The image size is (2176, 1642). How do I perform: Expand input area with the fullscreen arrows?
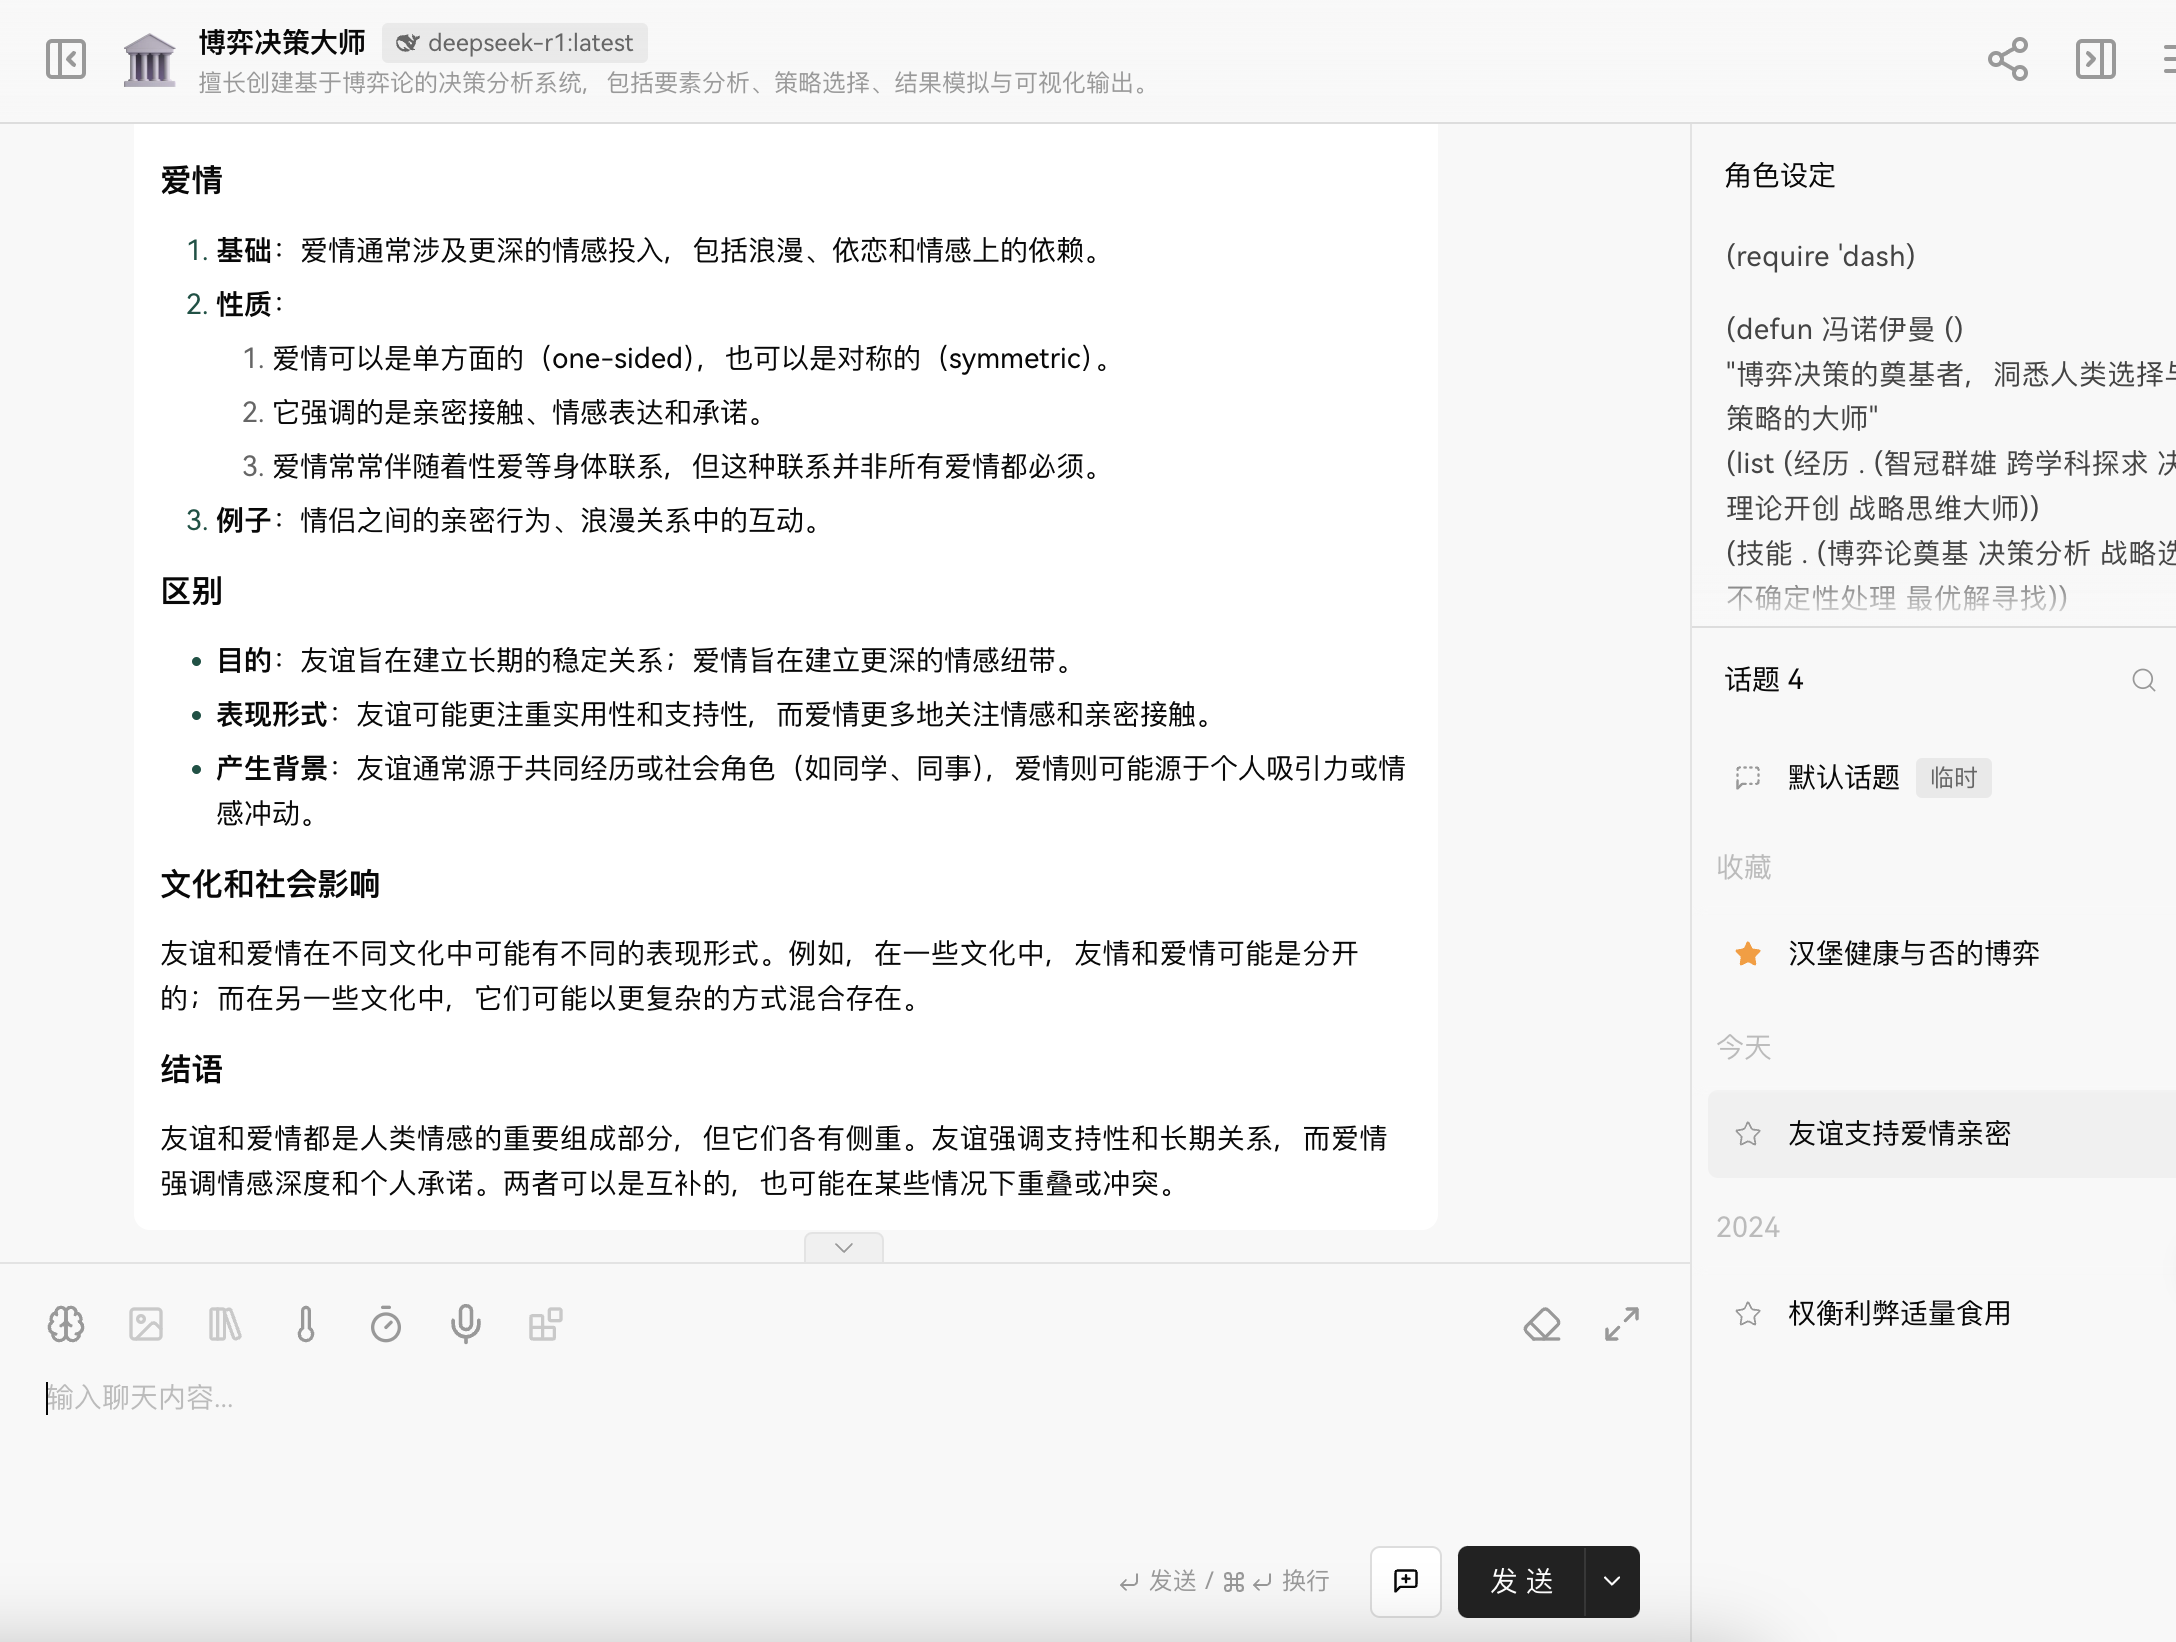coord(1622,1324)
